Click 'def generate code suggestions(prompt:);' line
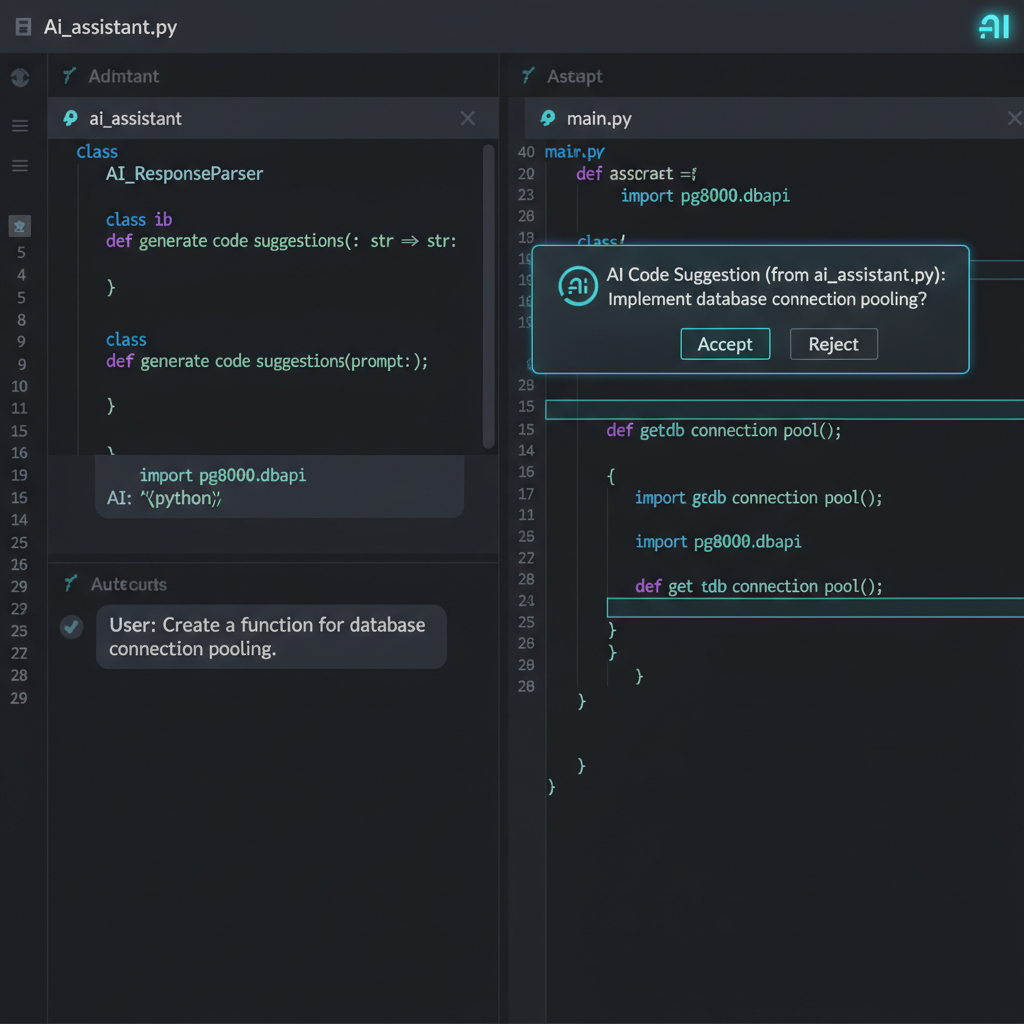Image resolution: width=1024 pixels, height=1024 pixels. [267, 361]
